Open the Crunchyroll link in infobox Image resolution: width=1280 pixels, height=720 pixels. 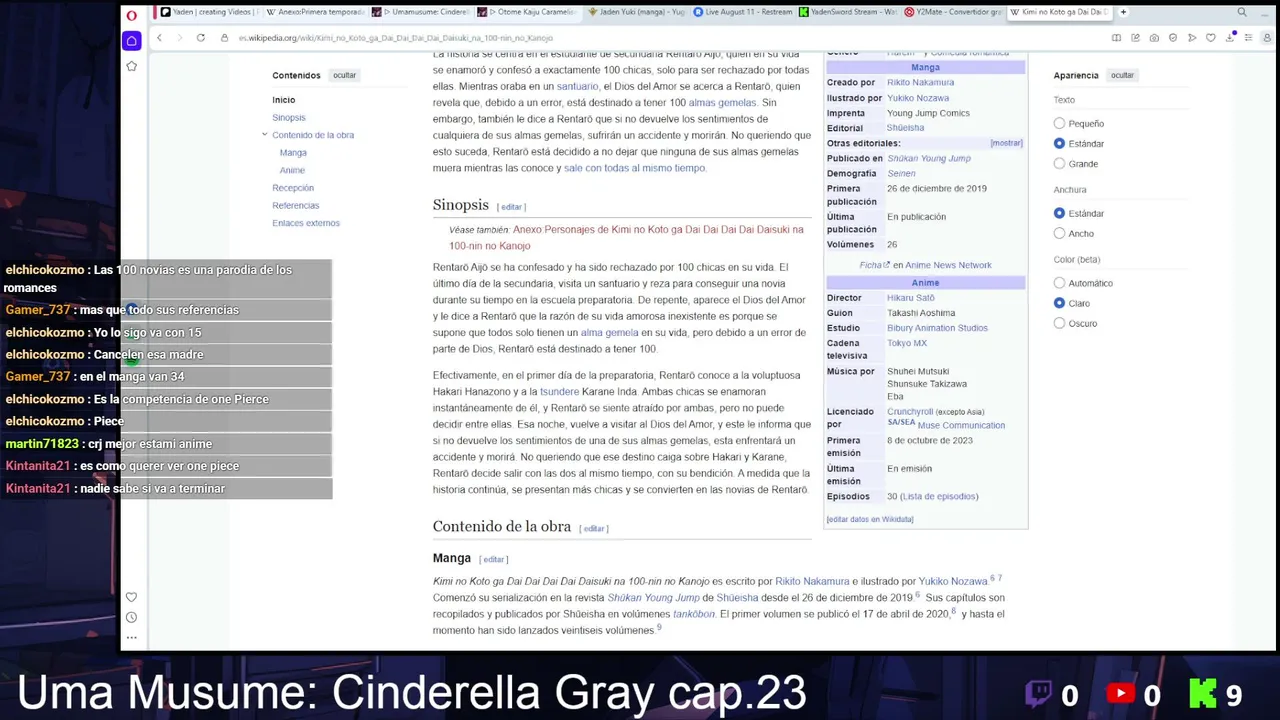[910, 412]
